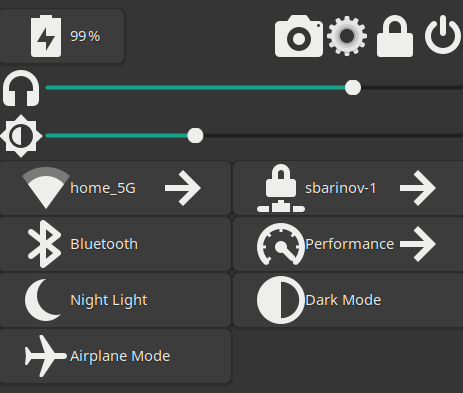
Task: Expand the sbarinov-1 VPN arrow
Action: (x=418, y=188)
